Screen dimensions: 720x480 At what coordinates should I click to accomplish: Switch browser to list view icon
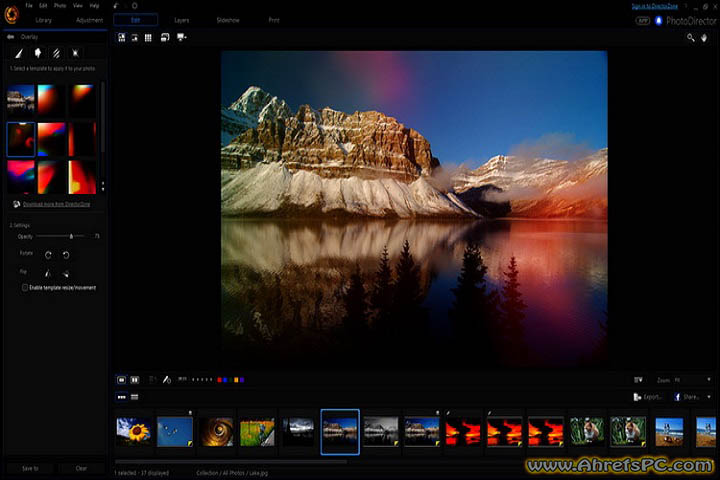[x=135, y=397]
